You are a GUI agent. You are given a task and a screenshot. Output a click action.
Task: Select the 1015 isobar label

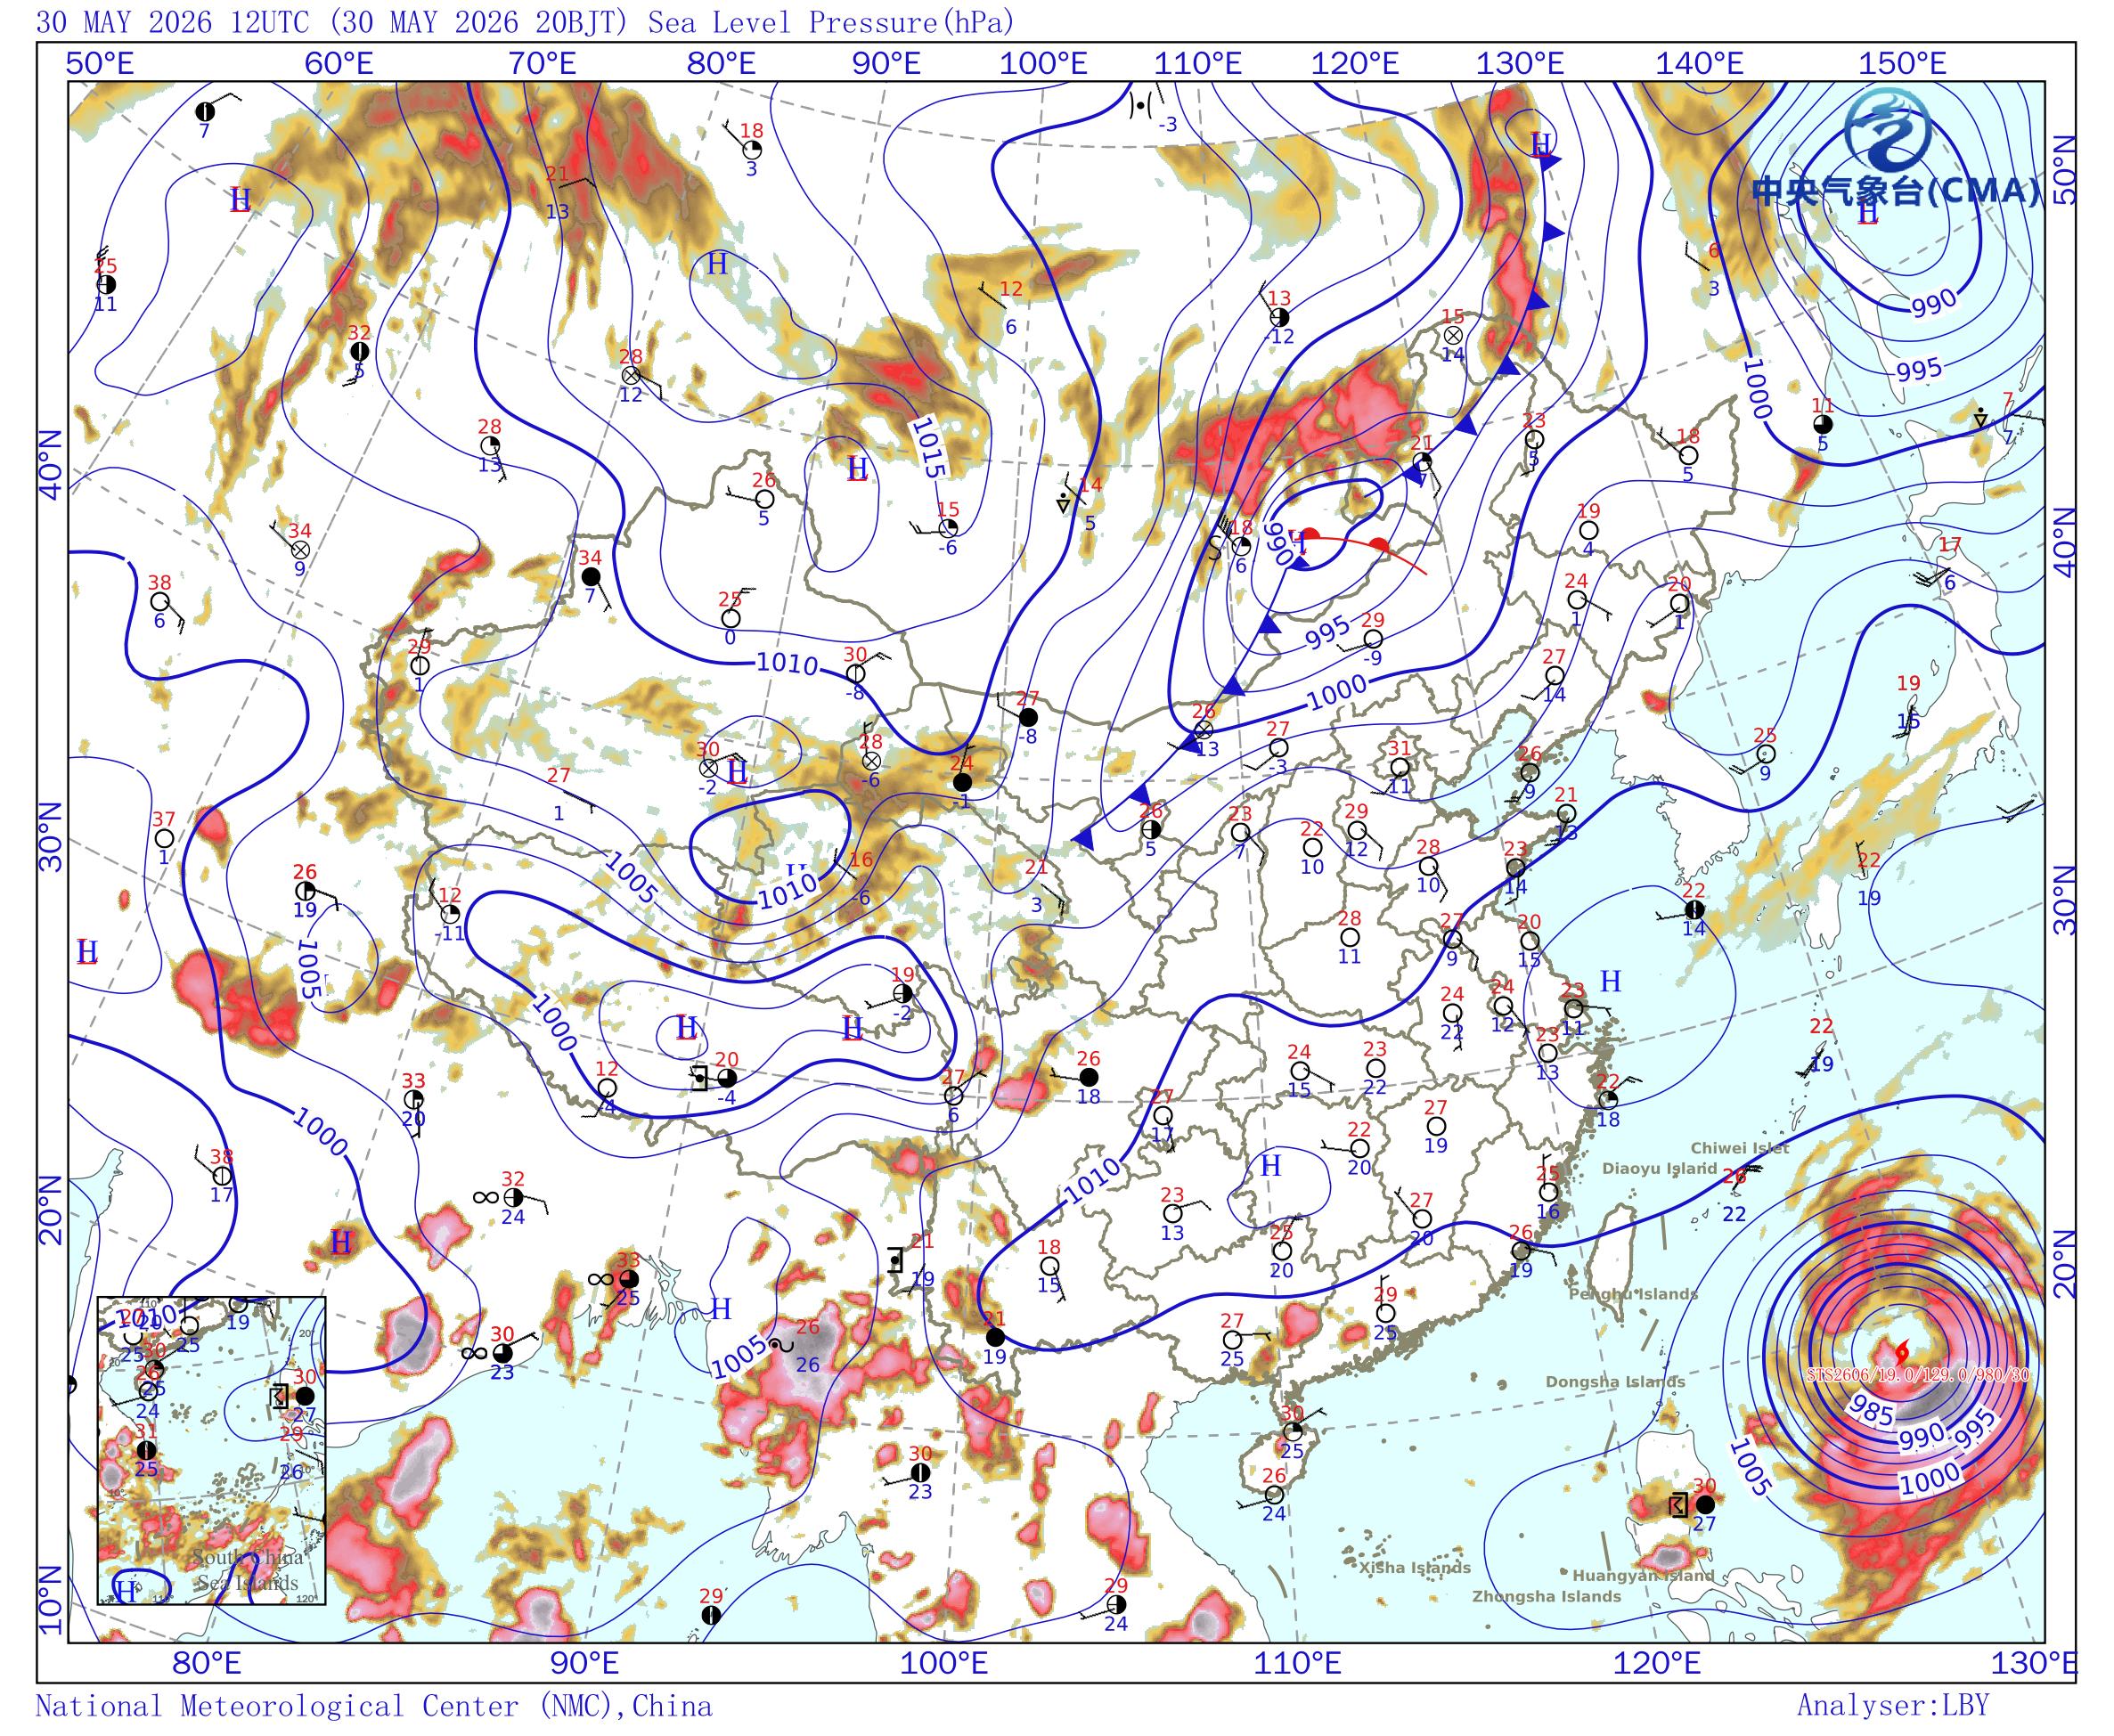click(927, 447)
